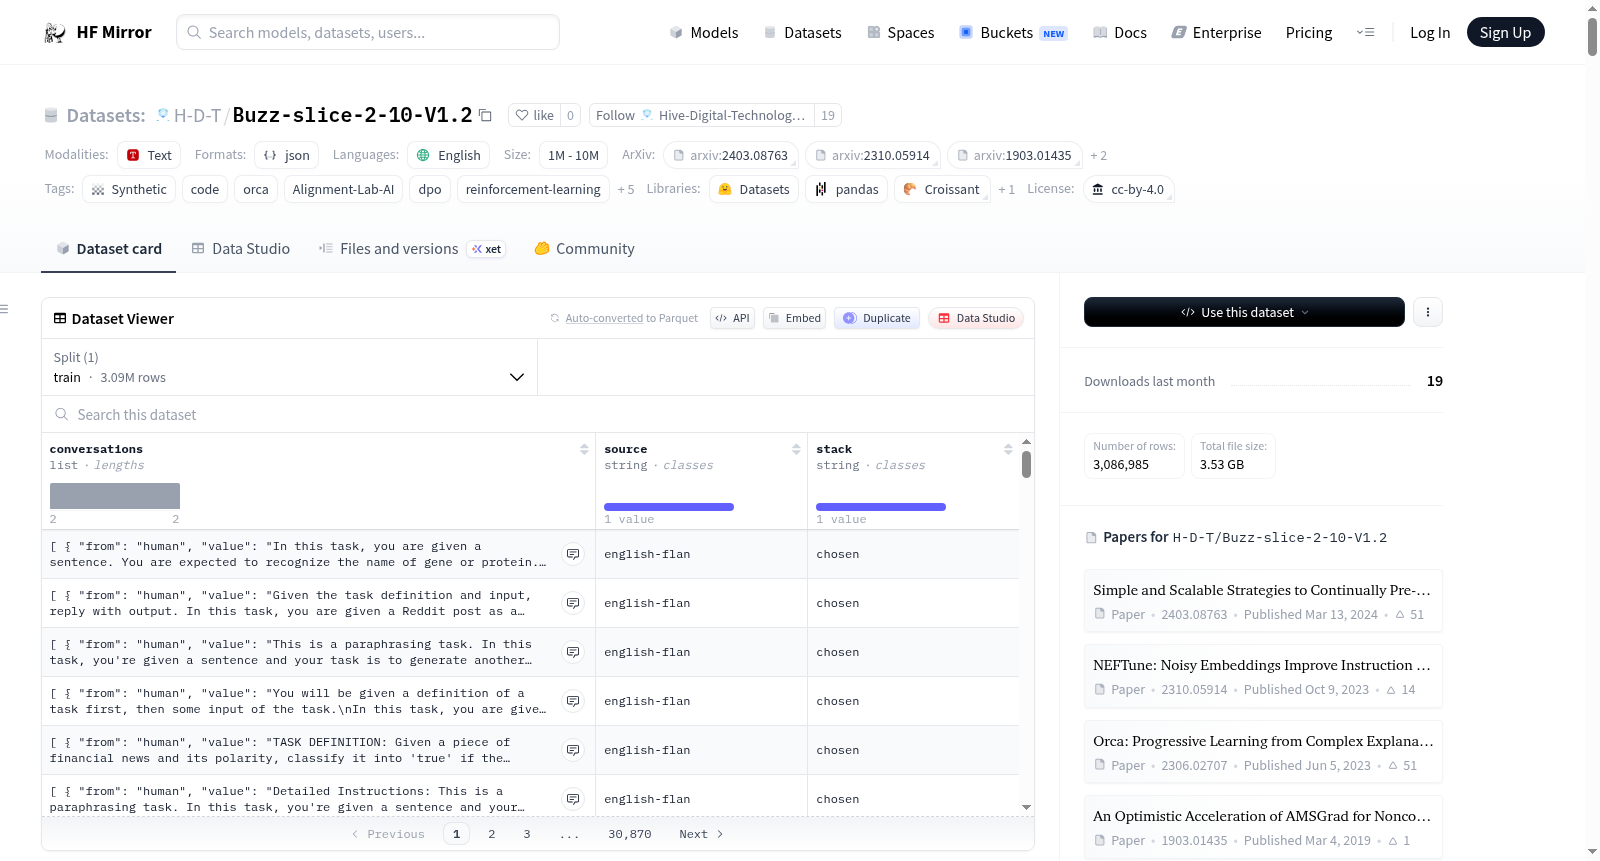Open the Pricing page
Image resolution: width=1600 pixels, height=861 pixels.
tap(1309, 33)
